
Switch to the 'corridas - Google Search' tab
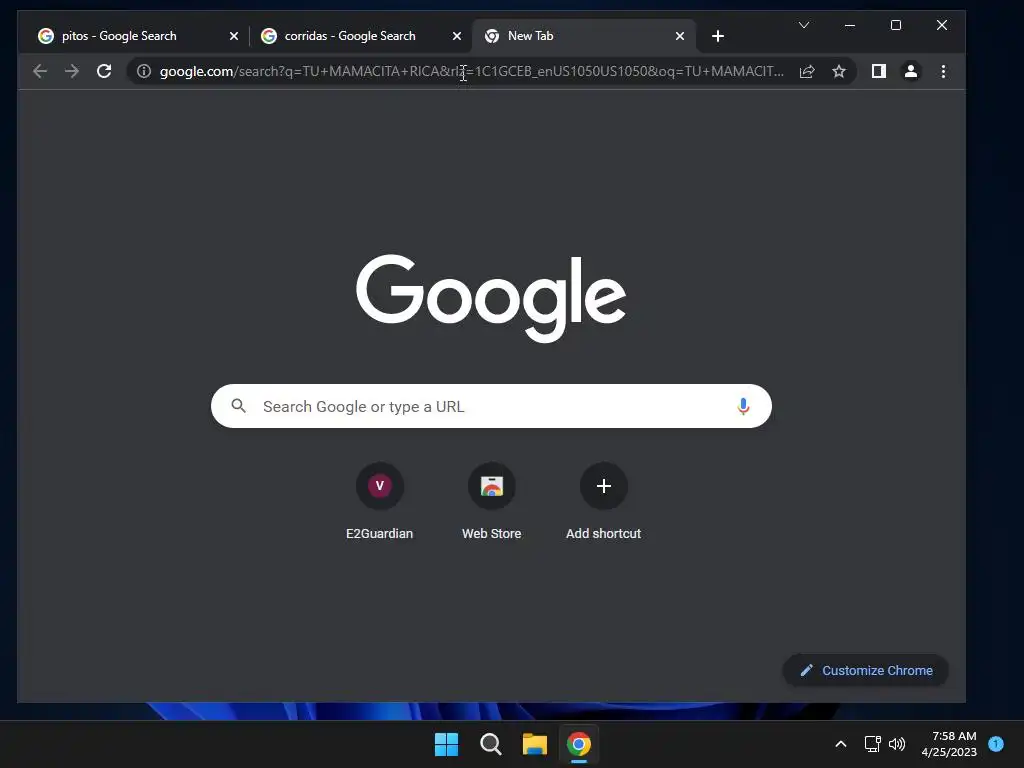[x=360, y=36]
